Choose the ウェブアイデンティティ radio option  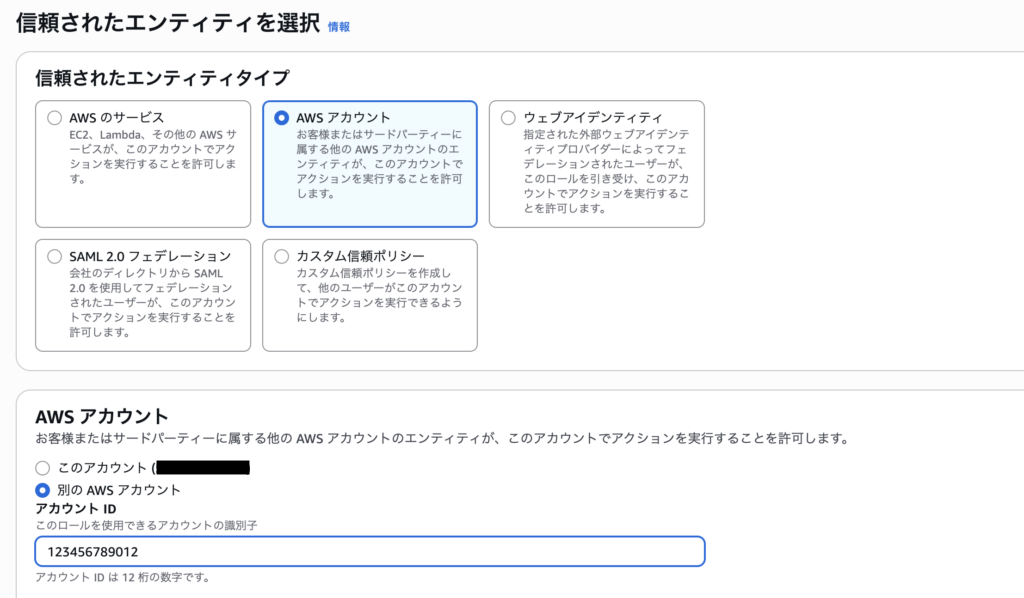click(x=508, y=118)
